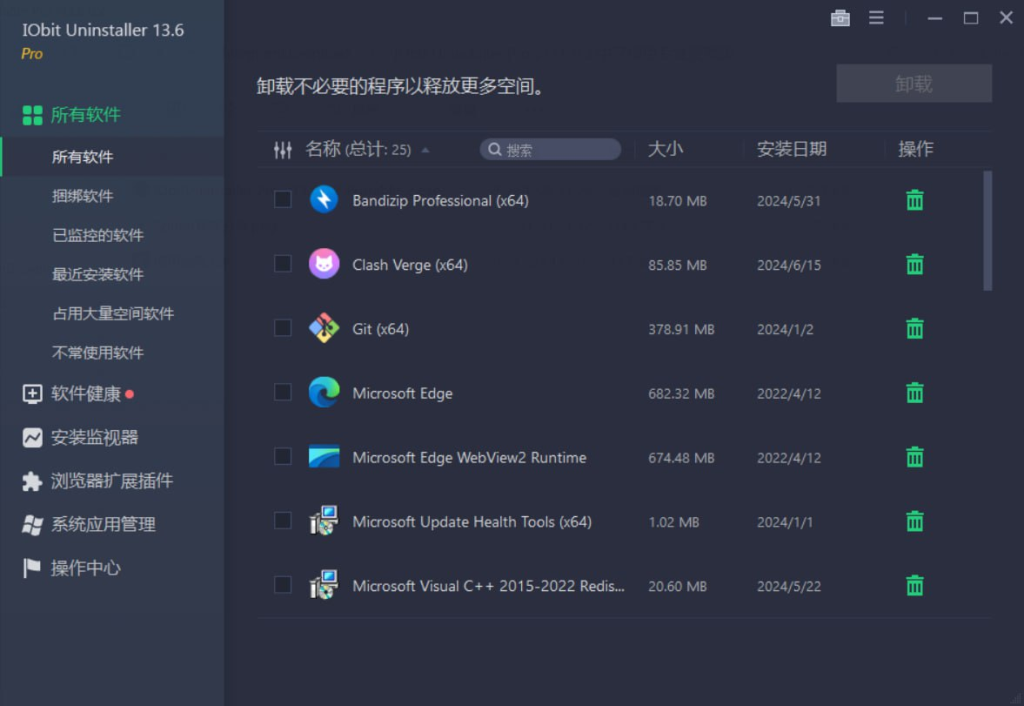Check the Microsoft Edge checkbox
Viewport: 1024px width, 706px height.
point(283,392)
